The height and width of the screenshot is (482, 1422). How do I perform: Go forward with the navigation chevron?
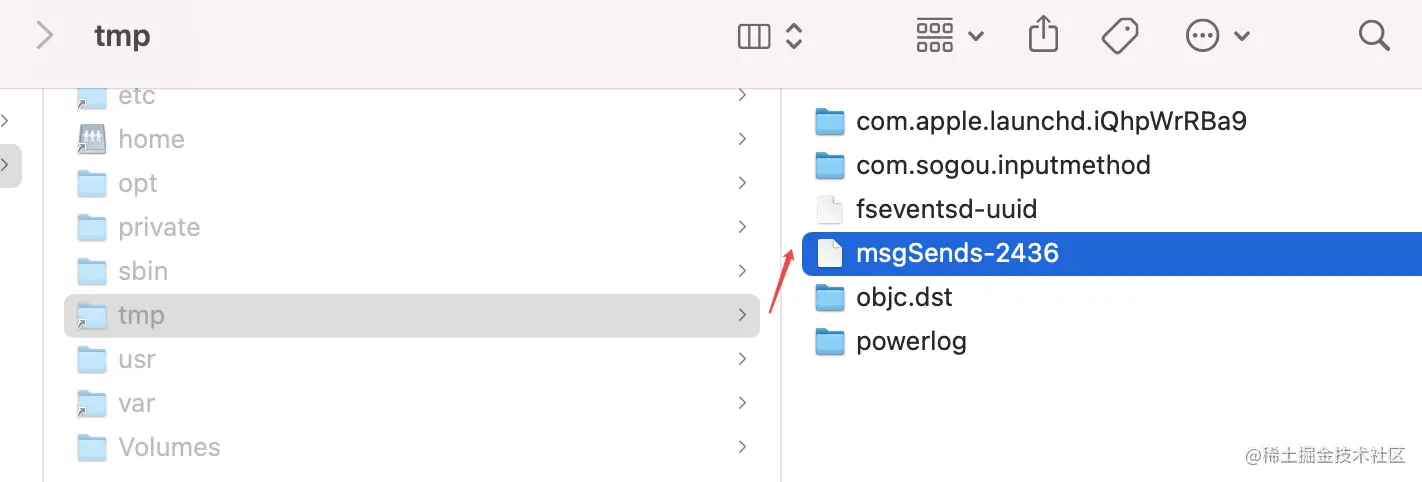point(44,37)
